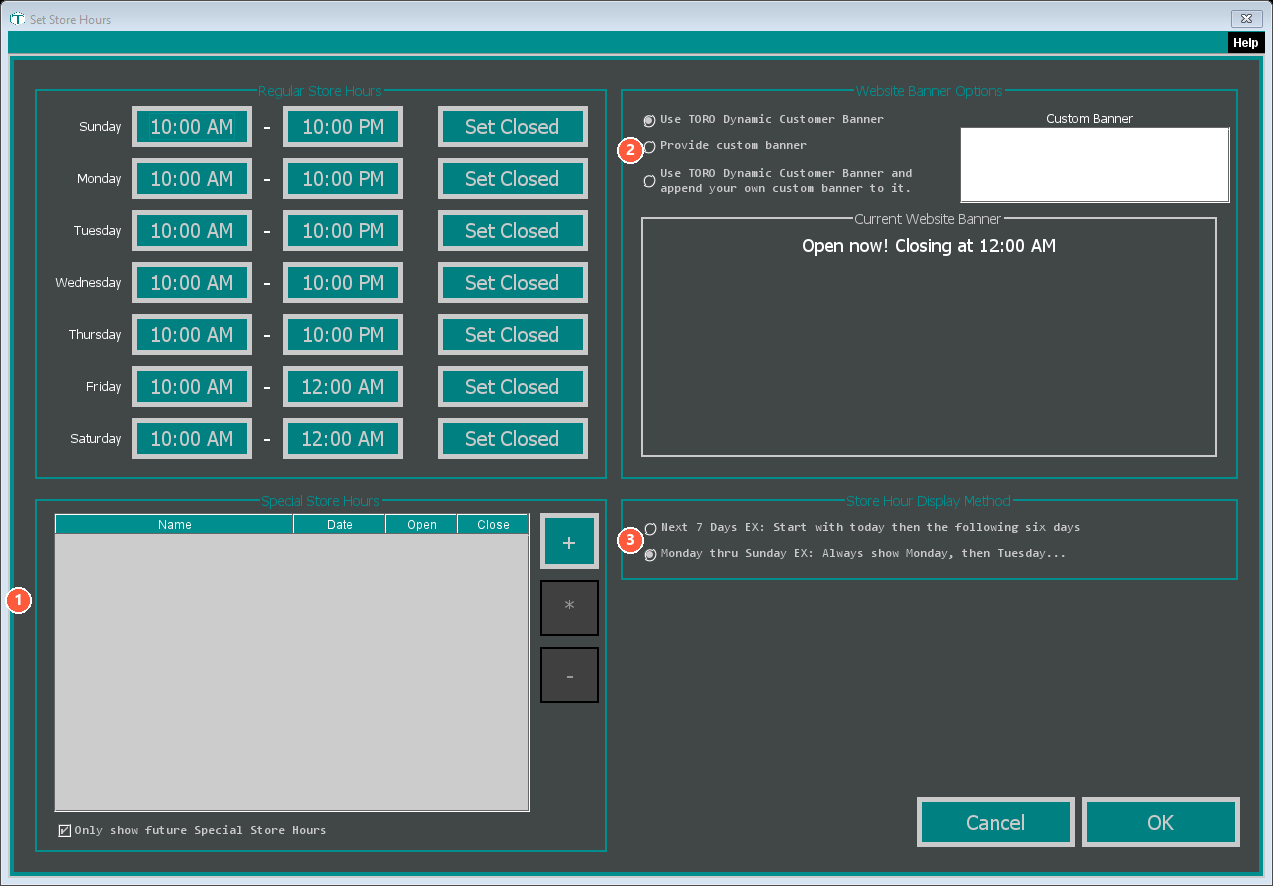
Task: Set Friday as closed
Action: click(512, 387)
